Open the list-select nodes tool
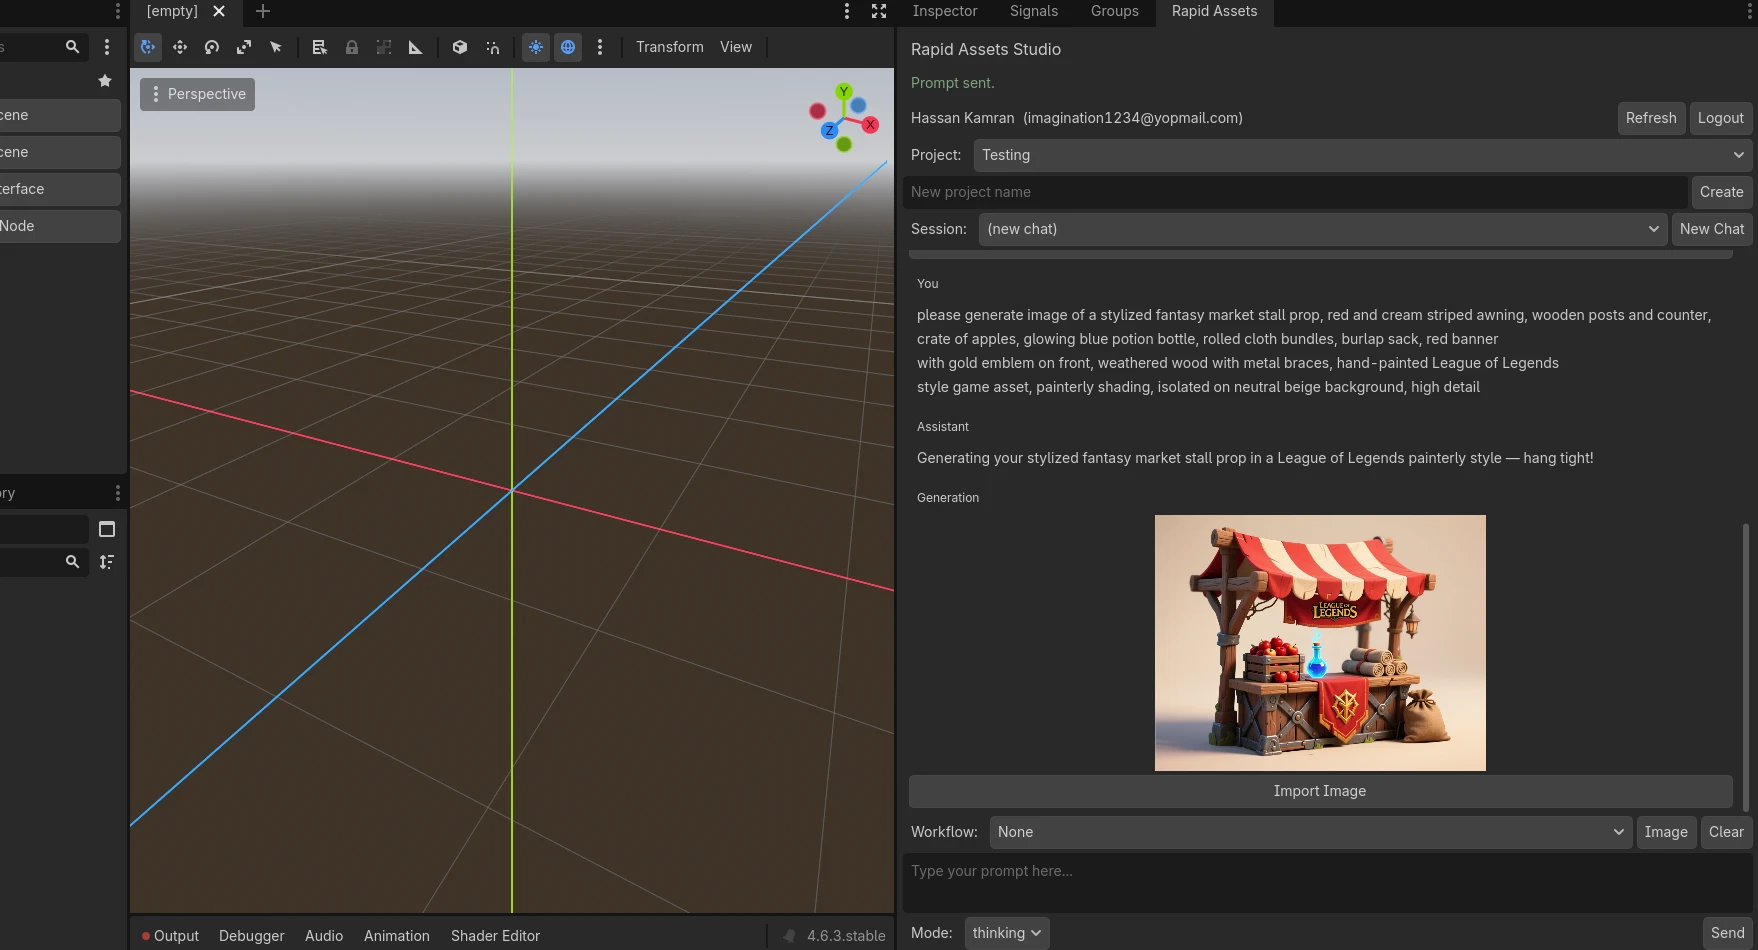 click(x=320, y=47)
